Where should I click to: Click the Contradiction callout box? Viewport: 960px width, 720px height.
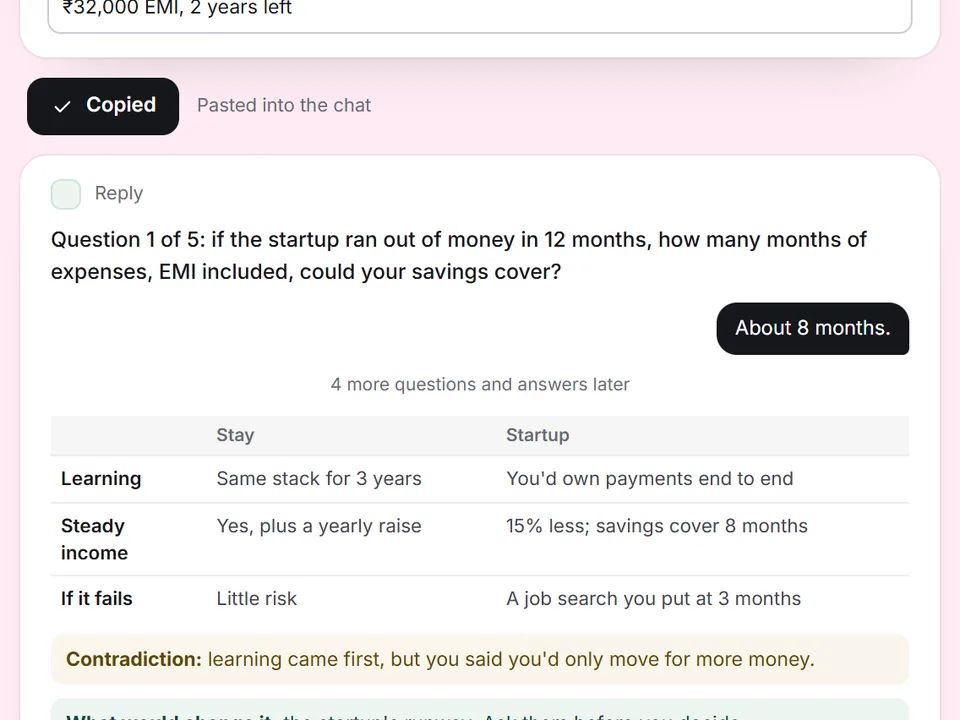point(480,659)
